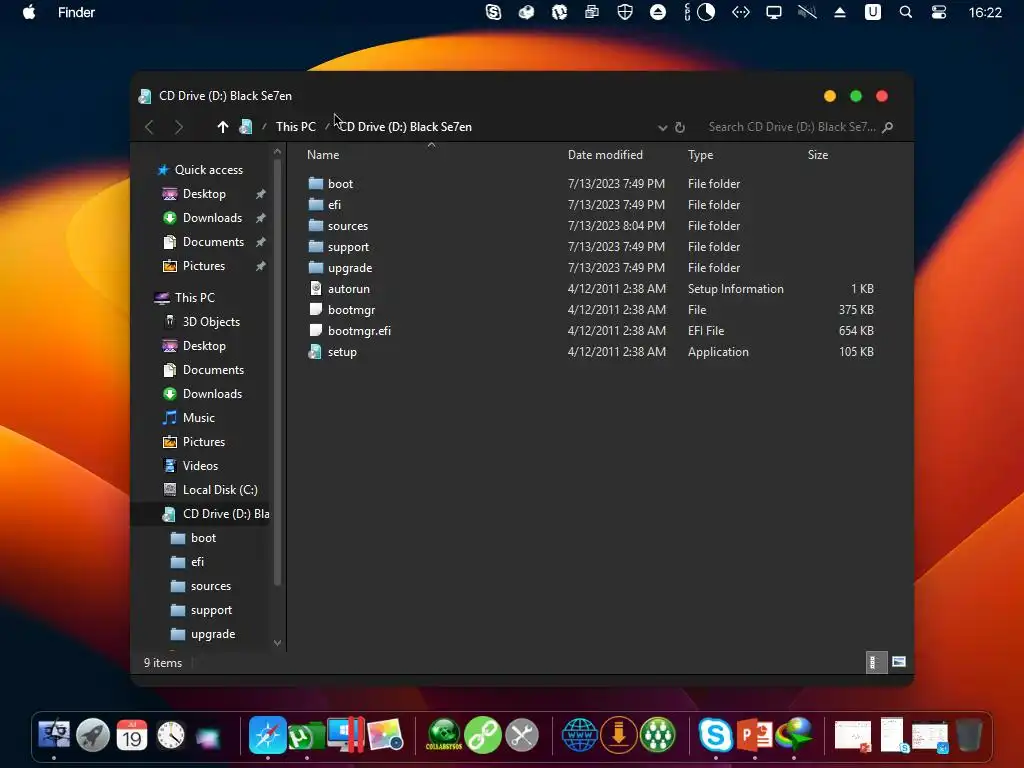Viewport: 1024px width, 768px height.
Task: Open pinned Documents under Quick access
Action: 214,242
